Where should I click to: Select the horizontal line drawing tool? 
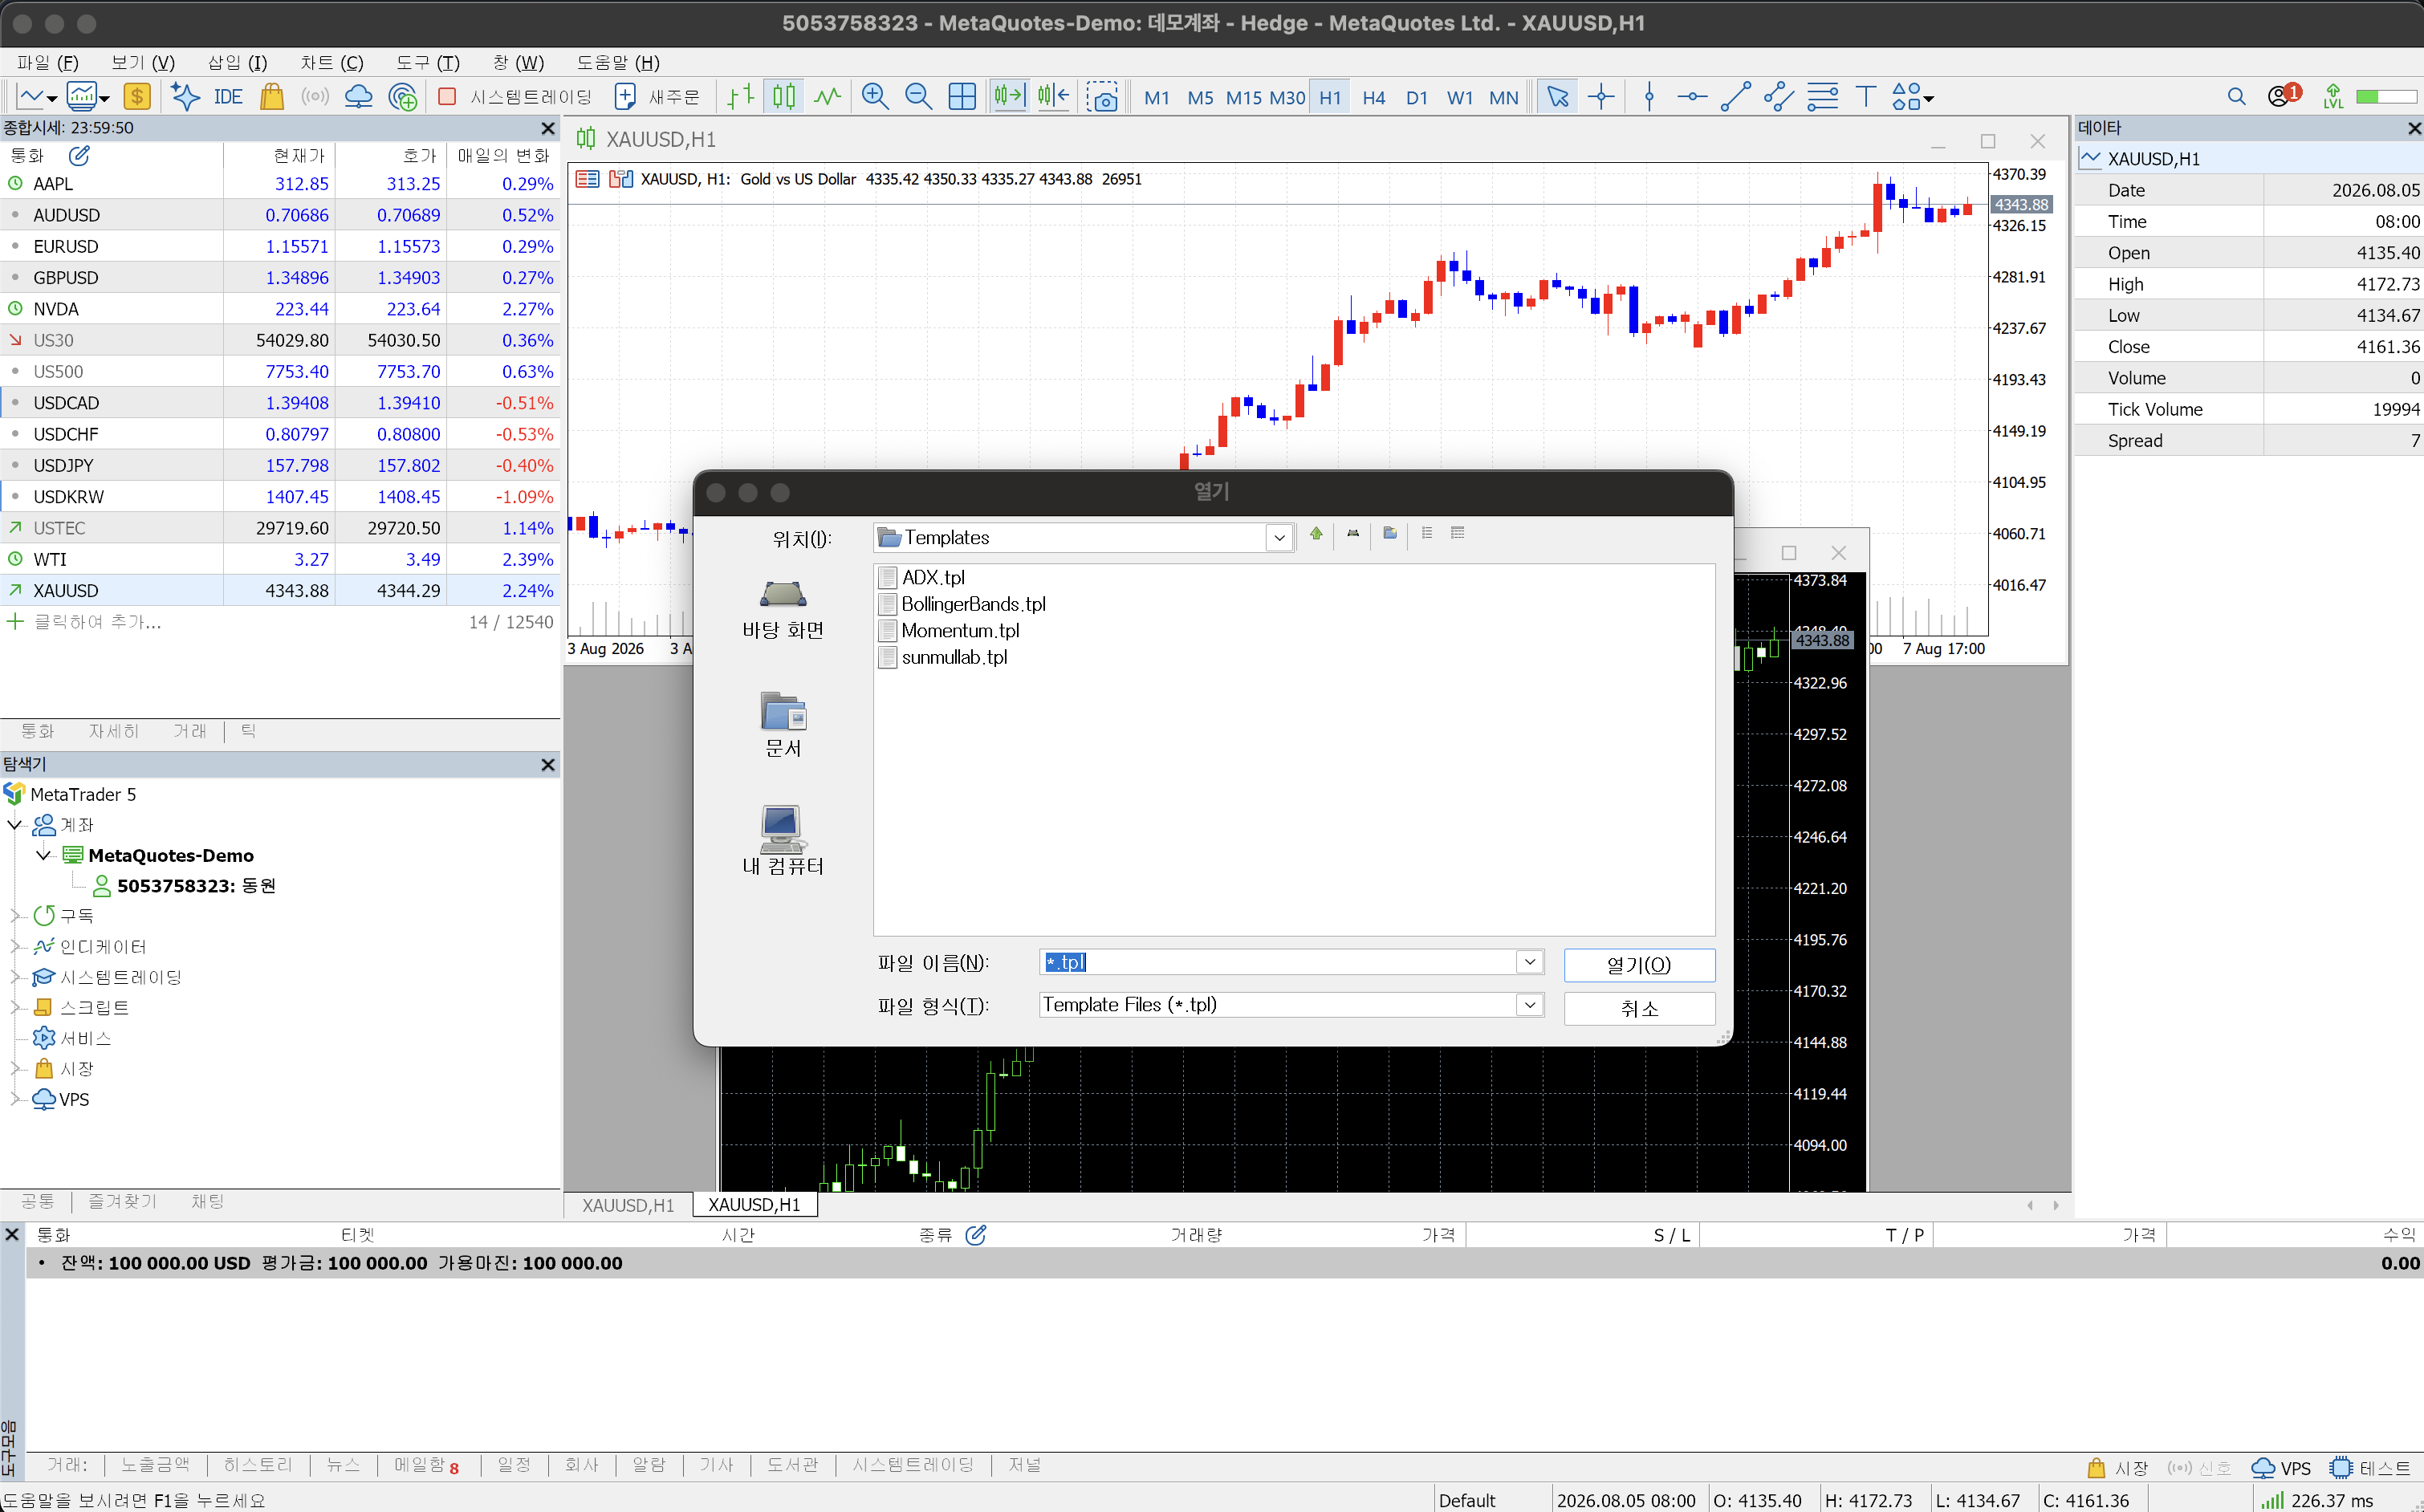pos(1692,97)
